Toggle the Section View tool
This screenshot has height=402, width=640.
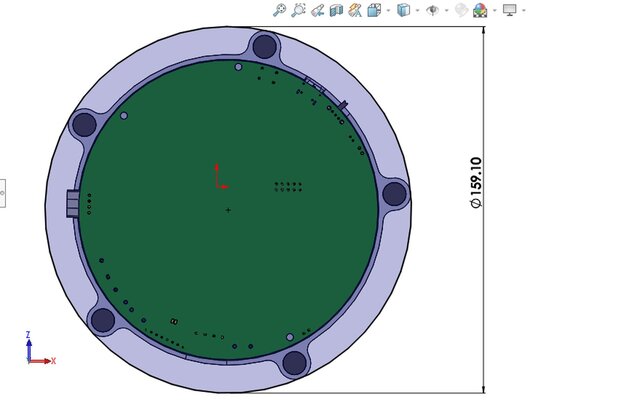[336, 10]
